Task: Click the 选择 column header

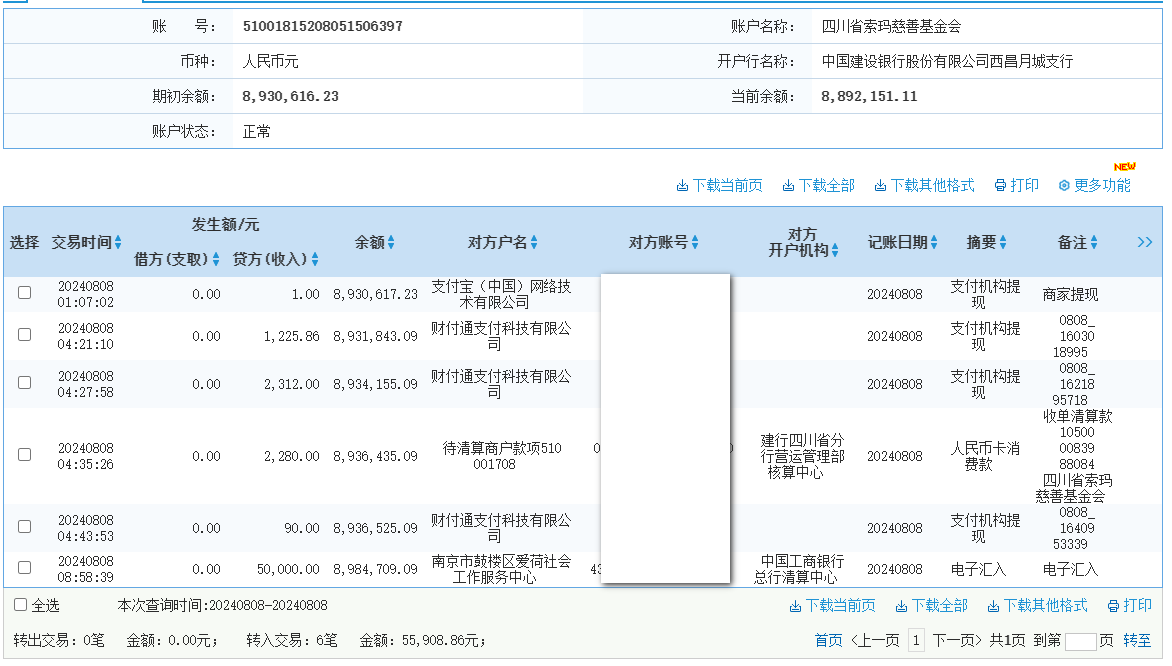Action: click(x=24, y=242)
